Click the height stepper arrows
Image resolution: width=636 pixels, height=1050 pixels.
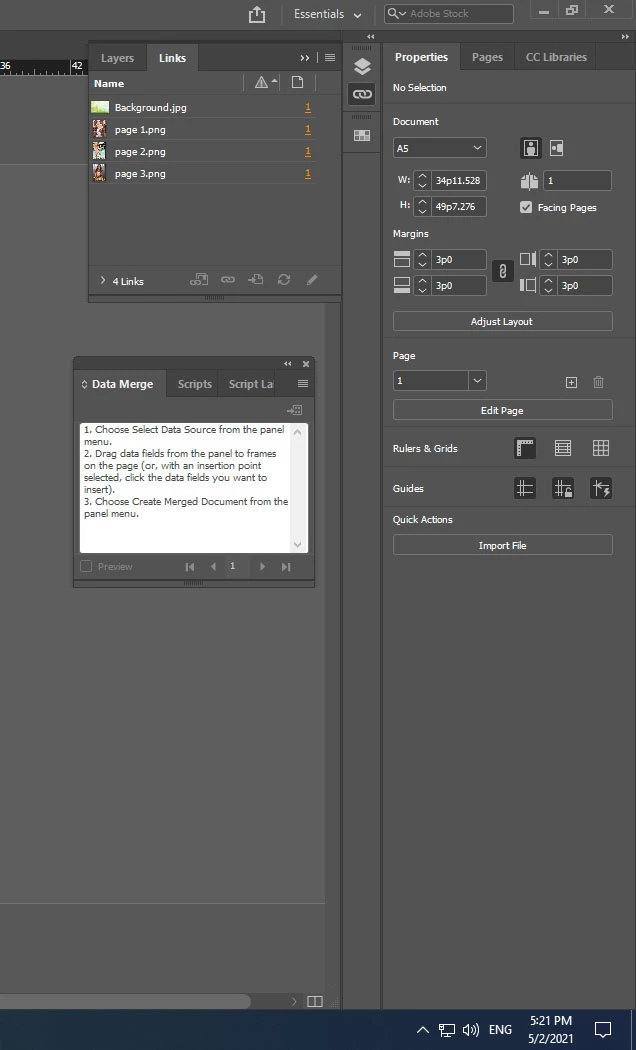(x=422, y=206)
